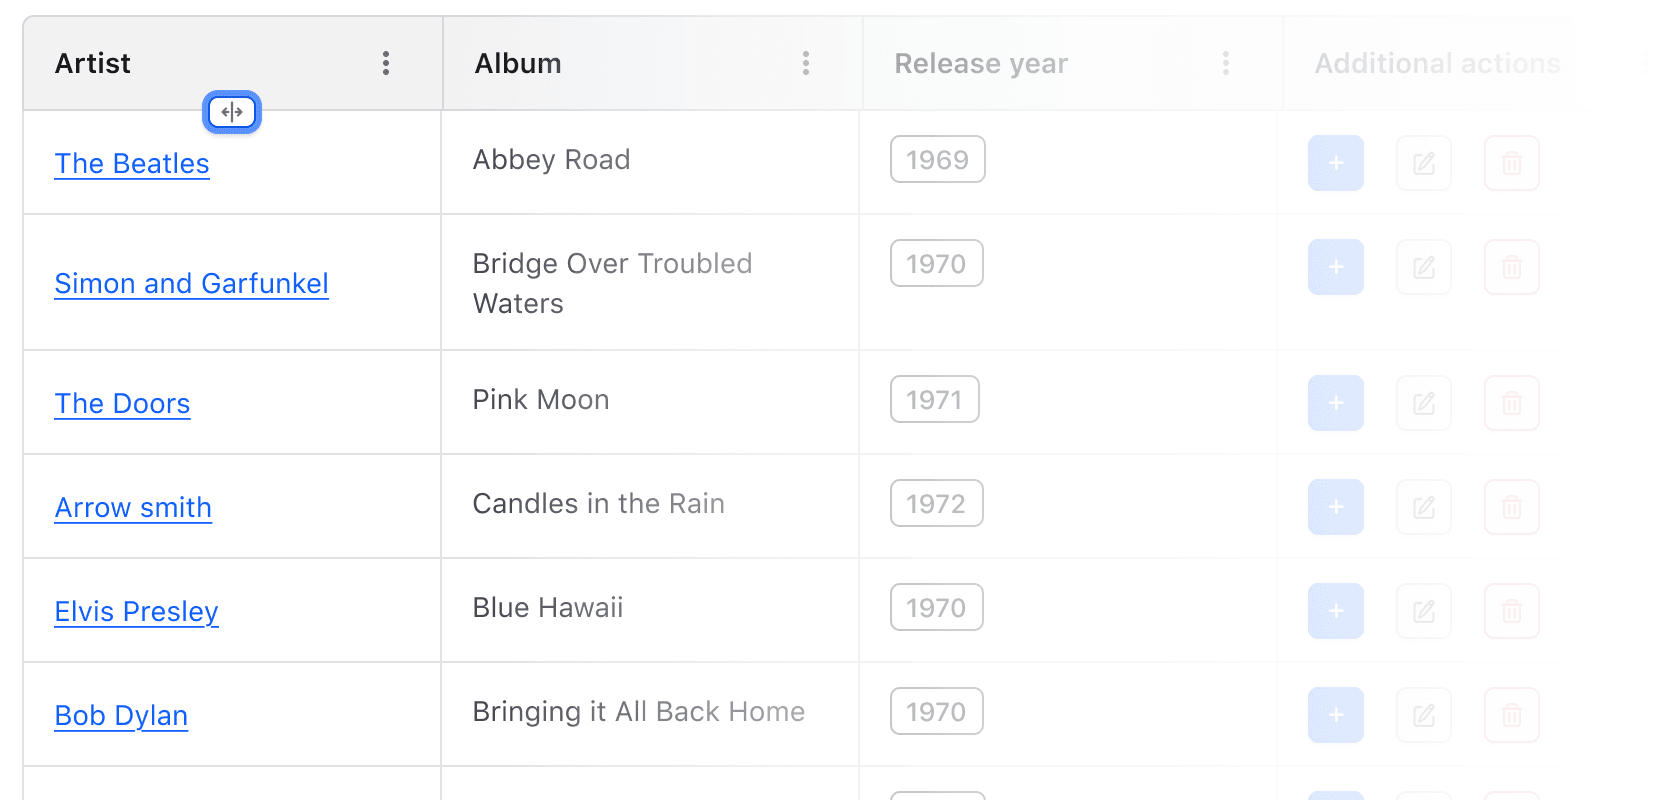Click the edit pencil for Bridge Over Troubled Waters

coord(1424,267)
